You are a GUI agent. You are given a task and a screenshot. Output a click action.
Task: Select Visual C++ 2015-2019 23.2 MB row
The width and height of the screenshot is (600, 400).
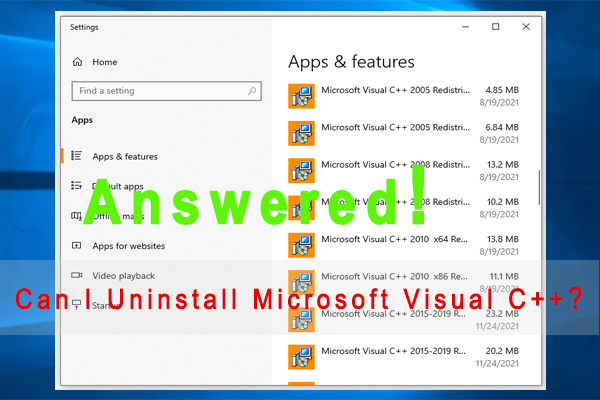tap(404, 320)
